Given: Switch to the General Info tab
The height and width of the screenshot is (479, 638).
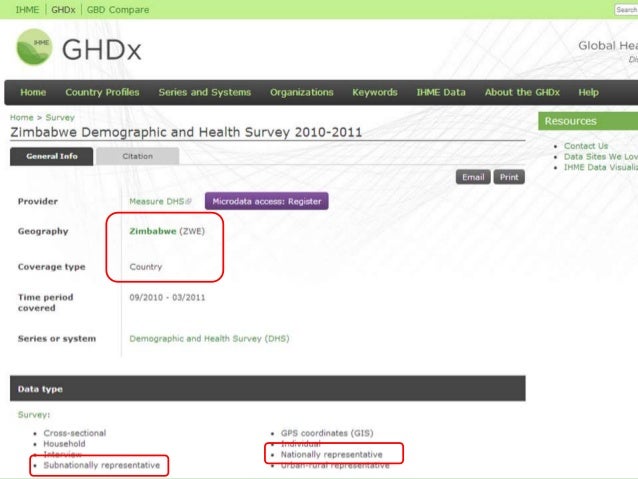Looking at the screenshot, I should [52, 156].
